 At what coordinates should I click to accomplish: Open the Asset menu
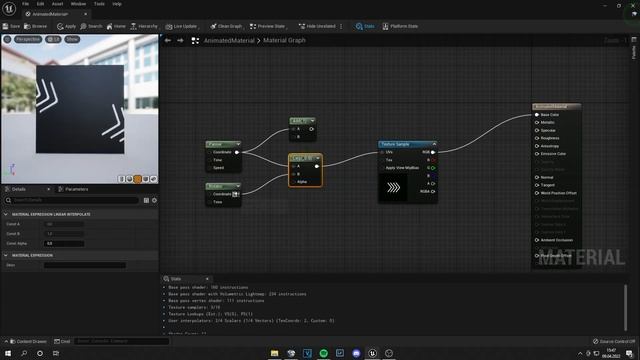(57, 4)
